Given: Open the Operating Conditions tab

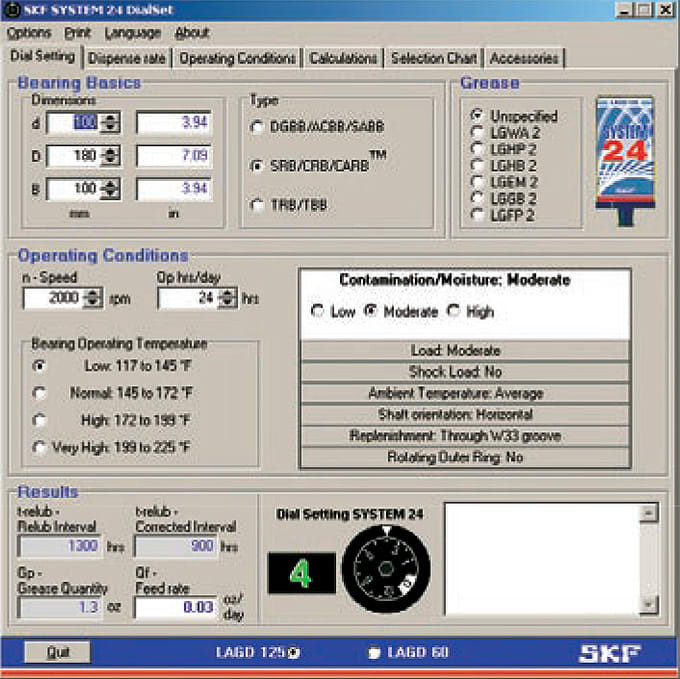Looking at the screenshot, I should pos(237,58).
